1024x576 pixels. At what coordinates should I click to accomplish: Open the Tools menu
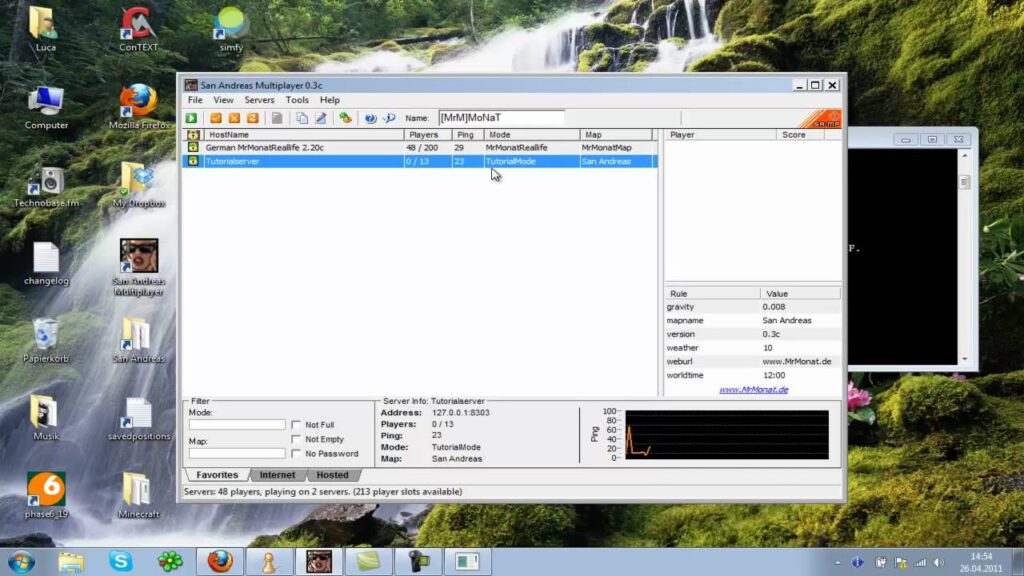click(297, 100)
